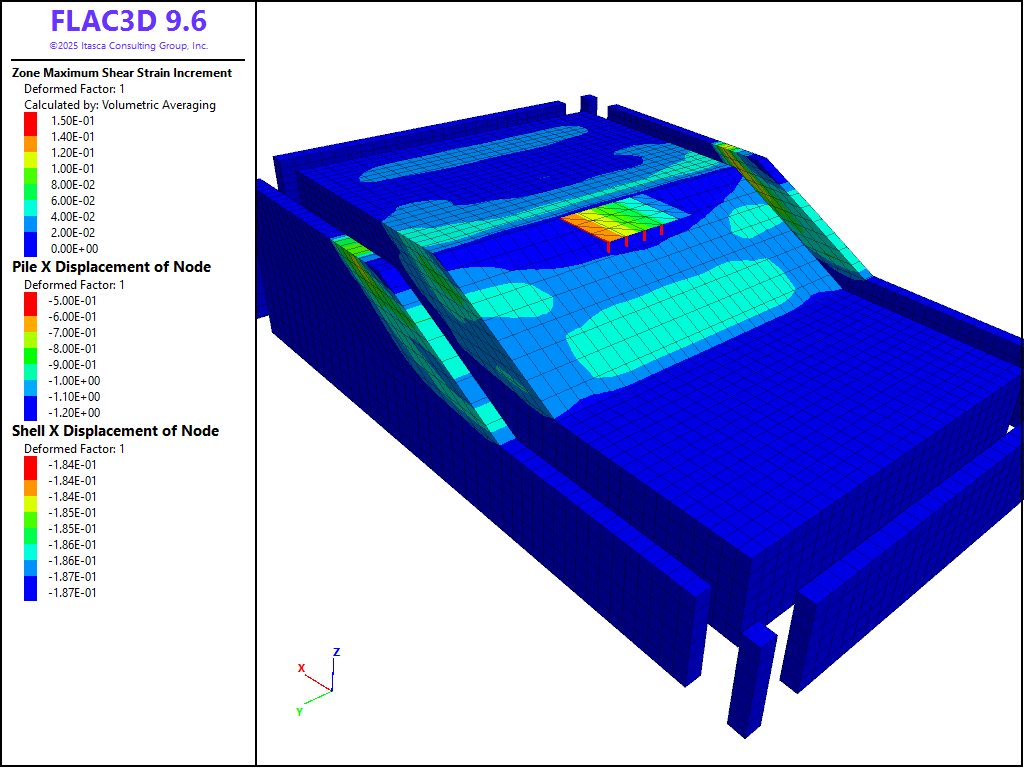Screen dimensions: 1024x768
Task: Click the red 1.50E-01 shear strain swatch
Action: pos(30,120)
